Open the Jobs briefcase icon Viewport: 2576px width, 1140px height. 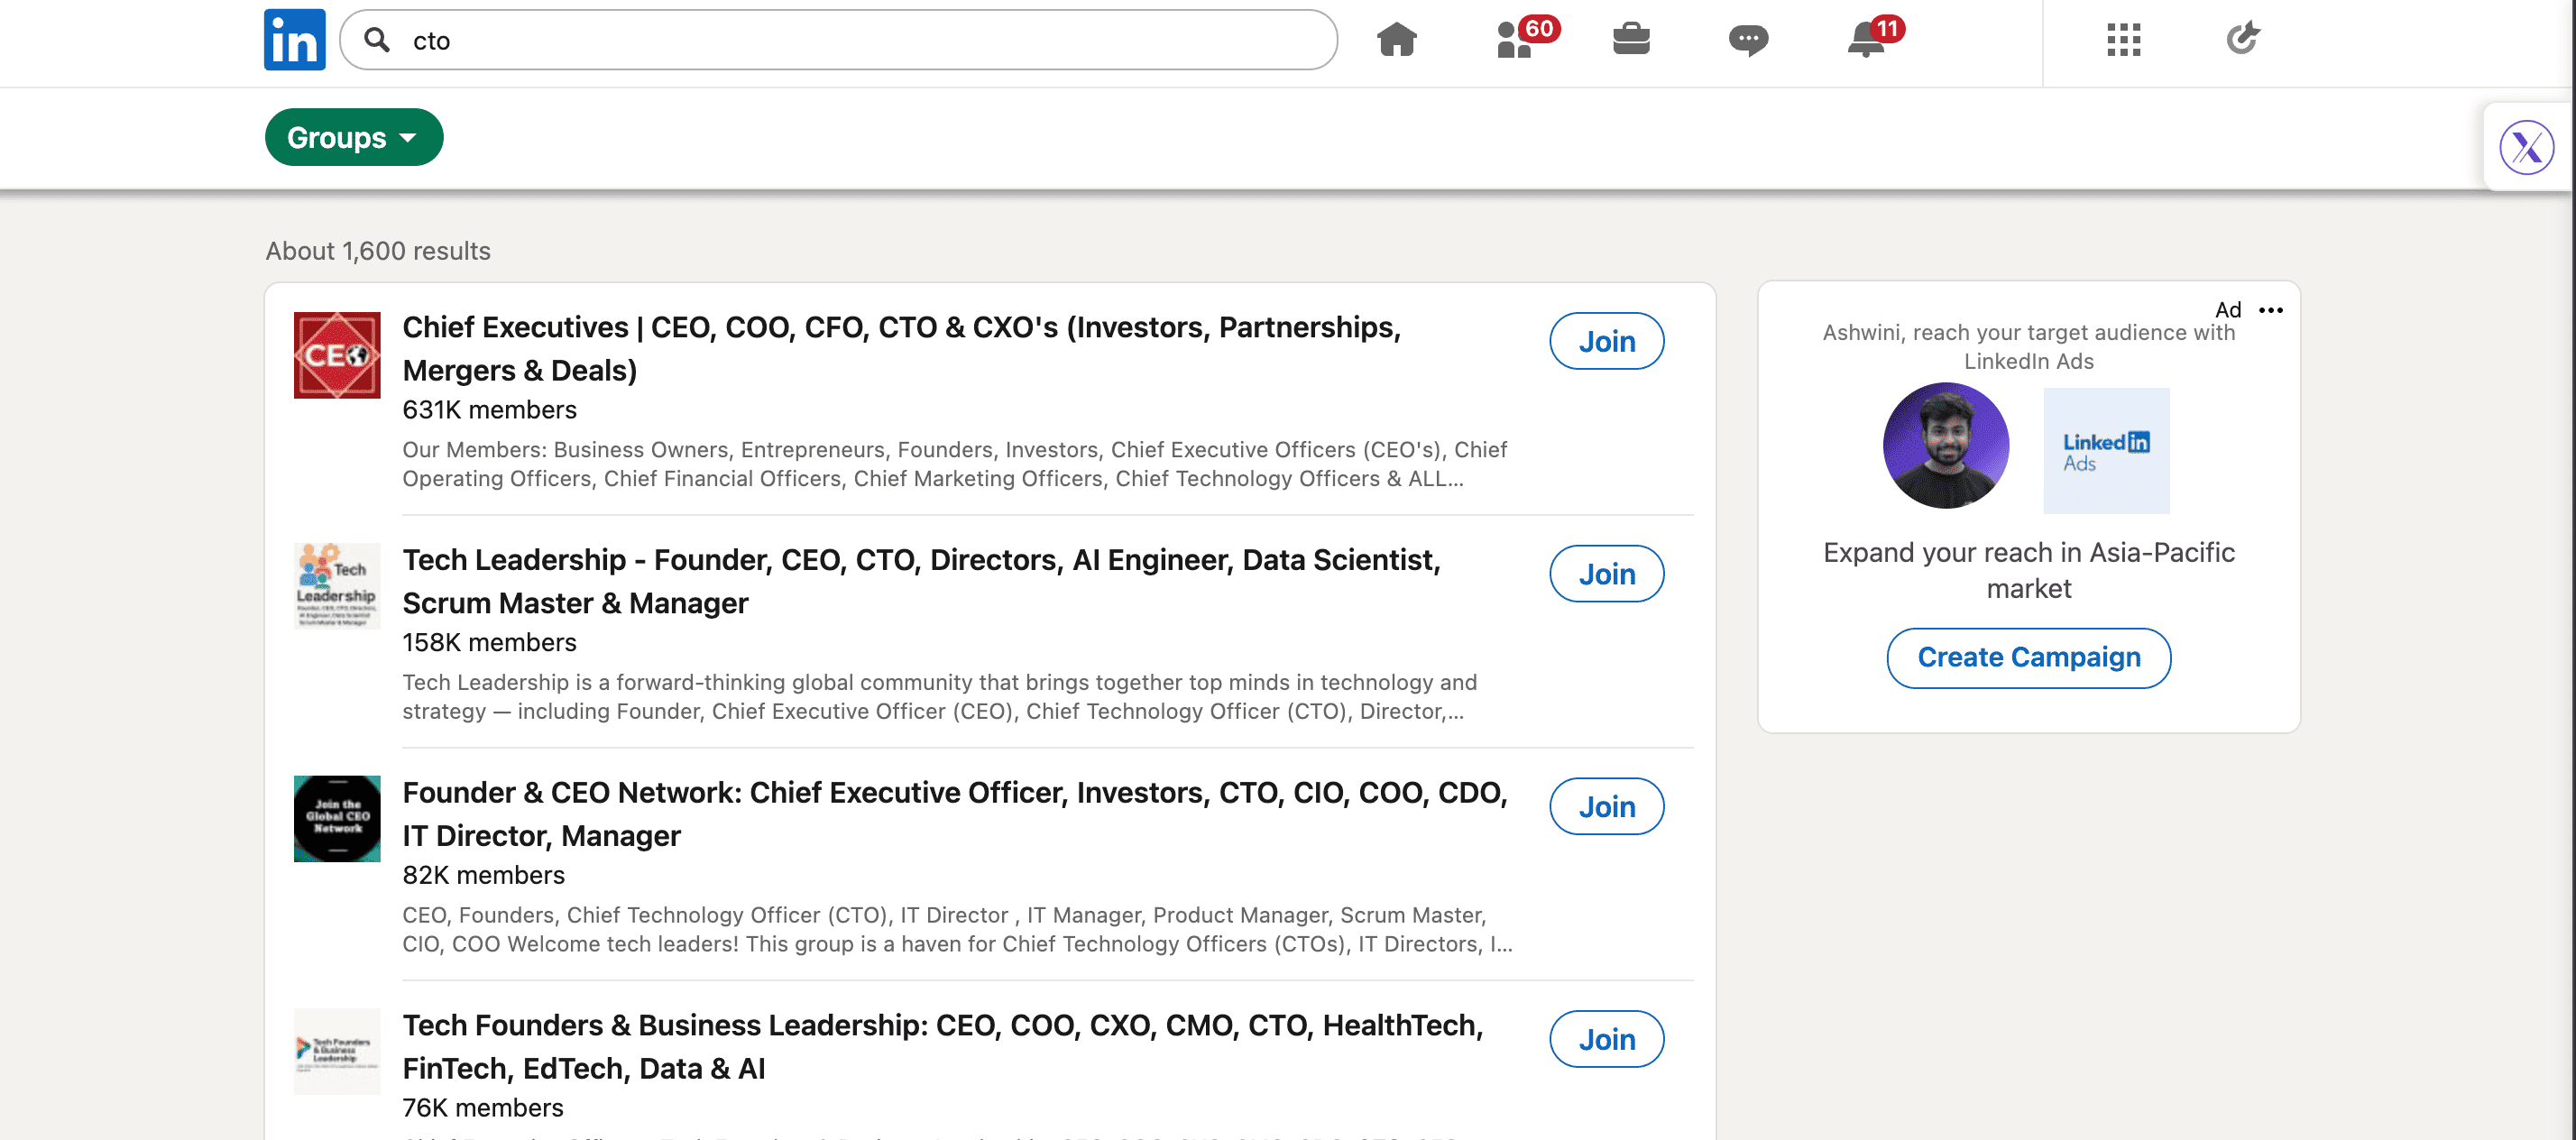tap(1630, 40)
